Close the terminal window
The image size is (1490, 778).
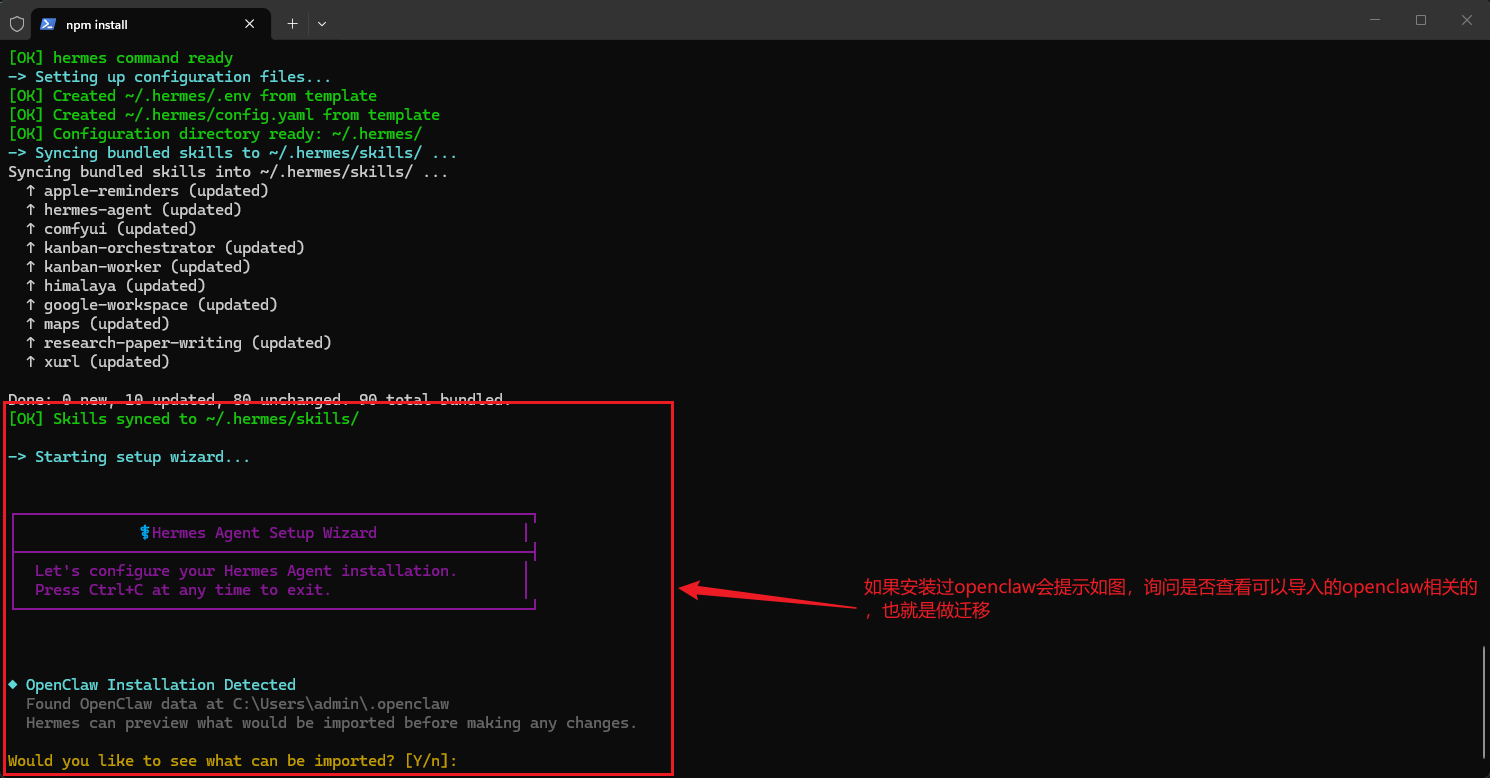coord(1466,20)
